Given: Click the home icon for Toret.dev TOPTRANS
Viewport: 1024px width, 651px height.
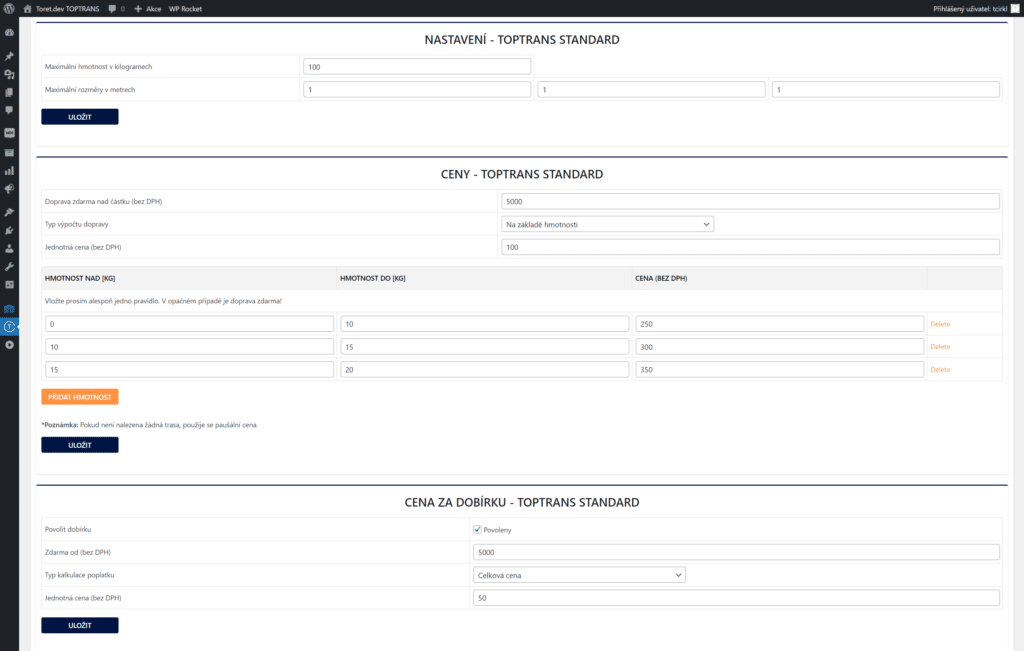Looking at the screenshot, I should click(x=27, y=8).
